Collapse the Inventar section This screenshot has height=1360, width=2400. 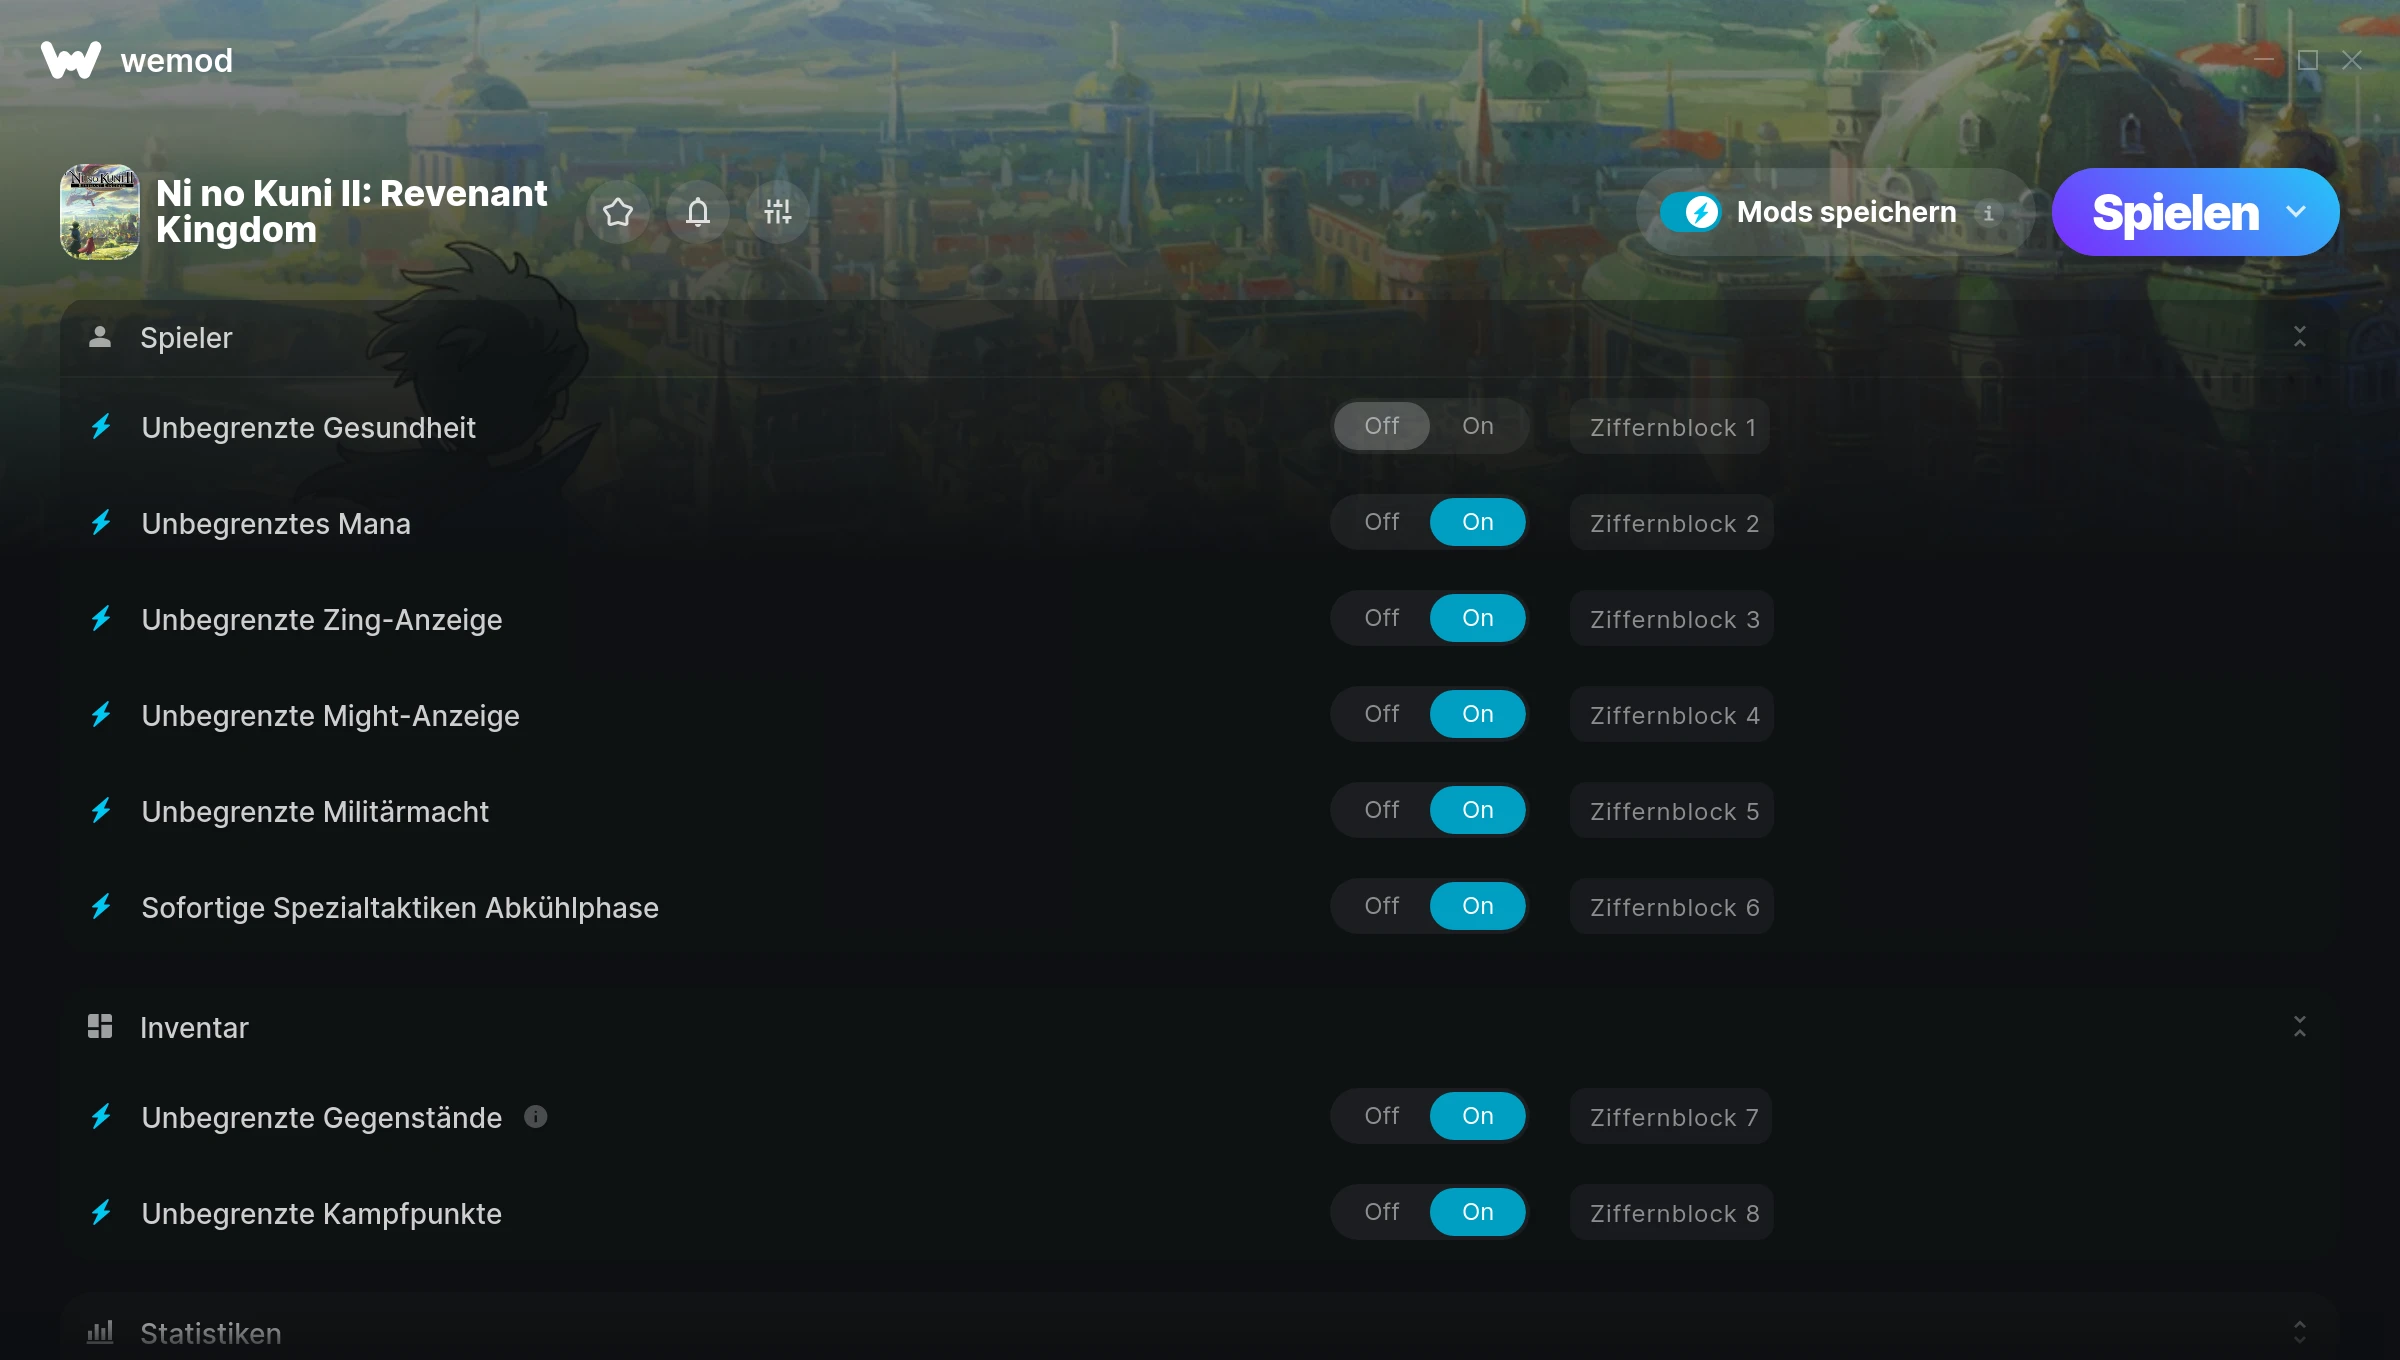point(2300,1026)
